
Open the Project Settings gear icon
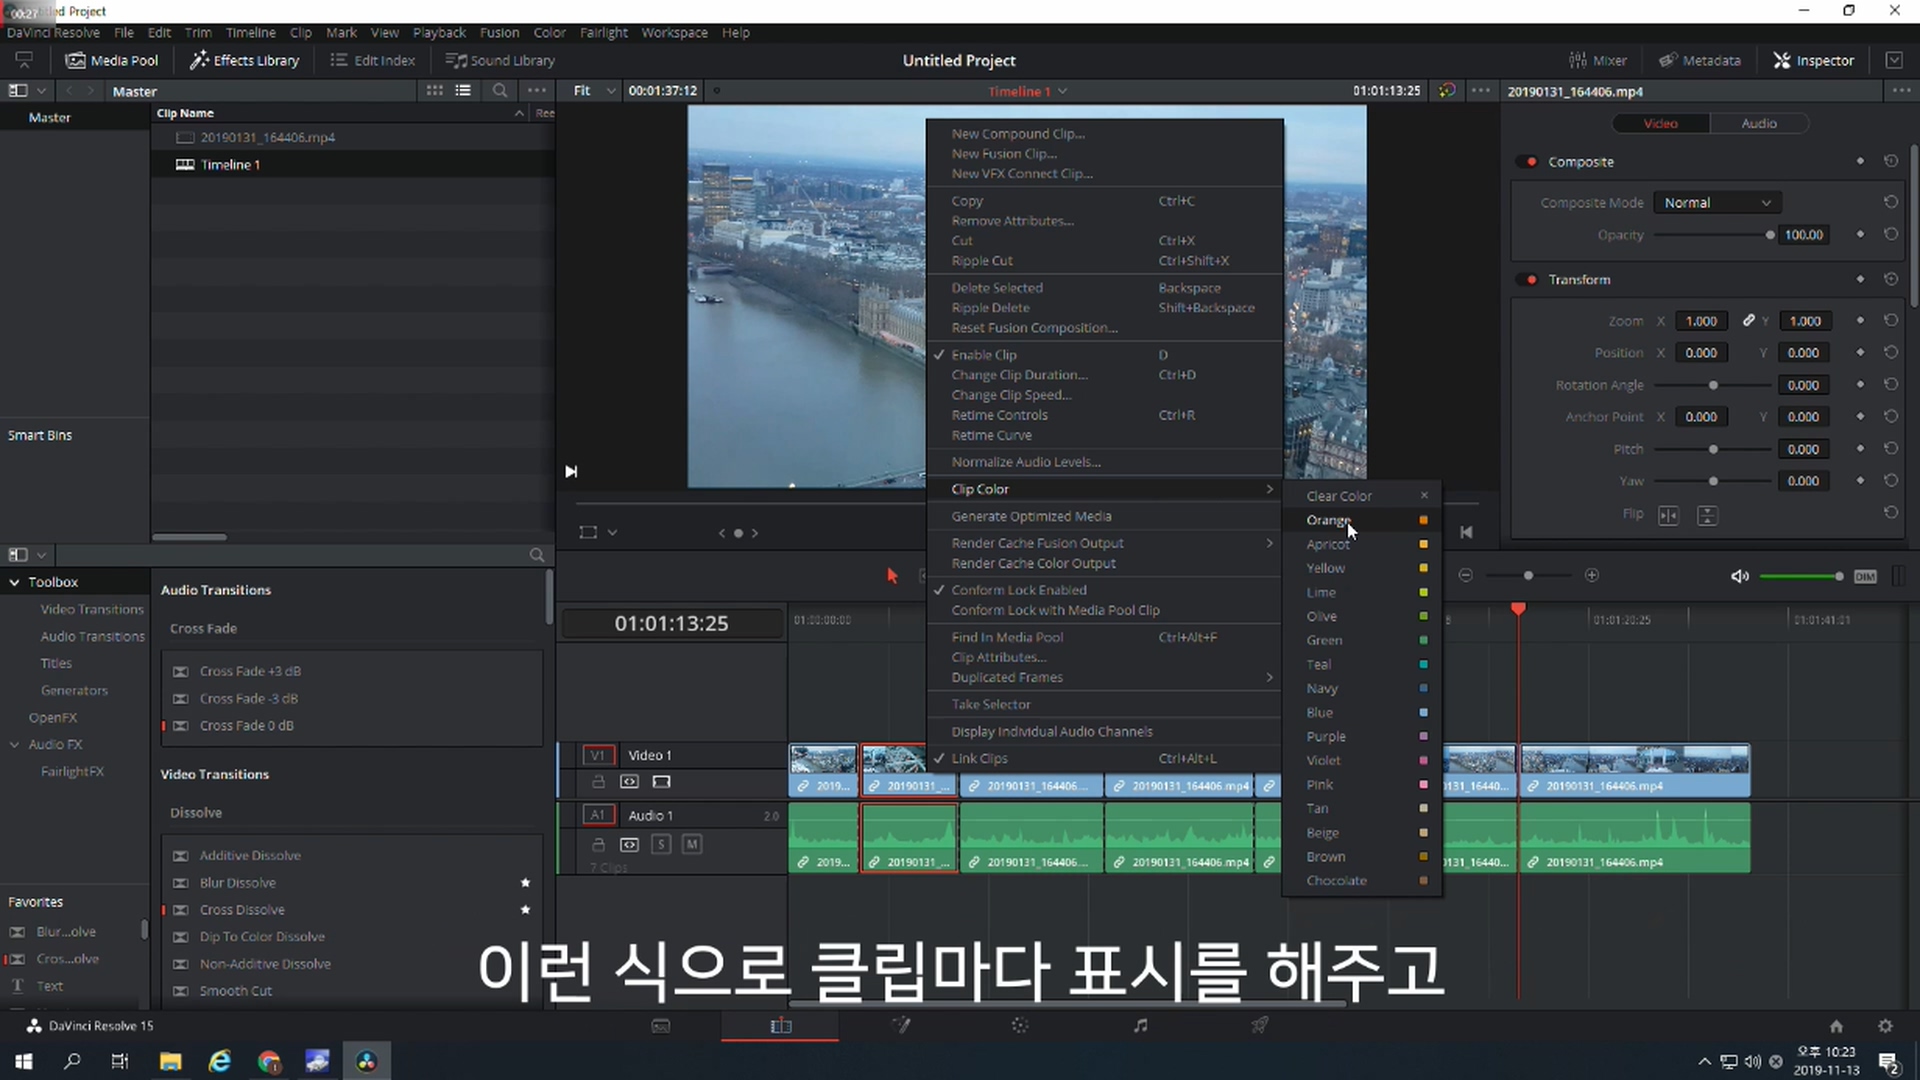(1885, 1026)
